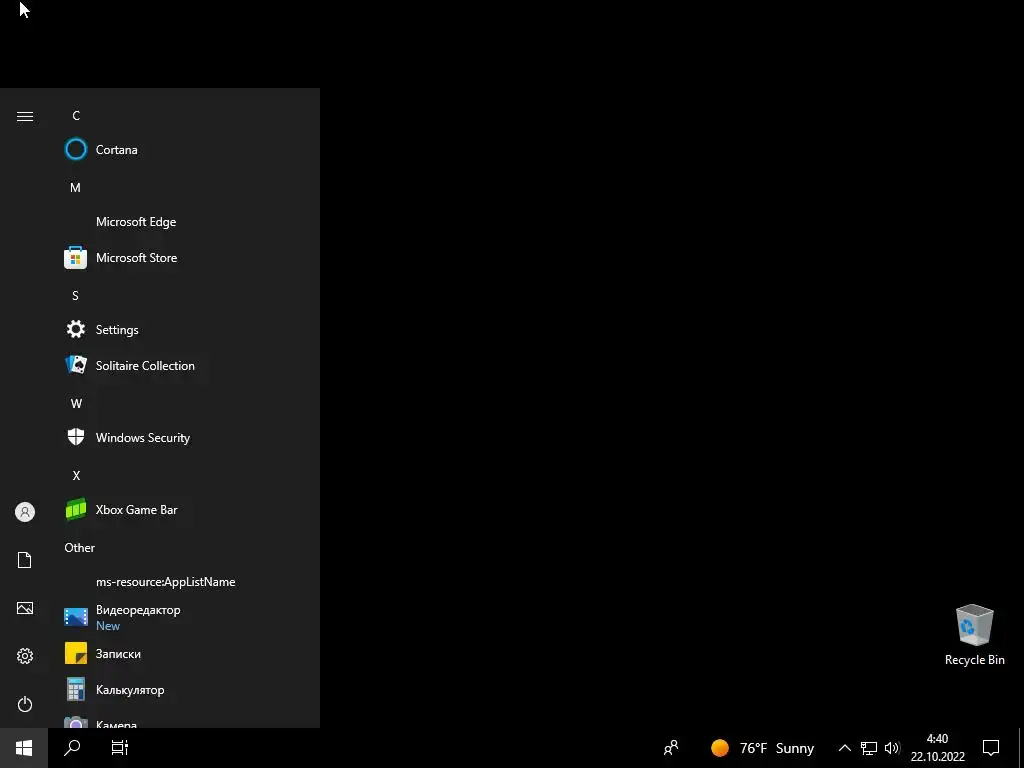Open Action Center notifications icon
Image resolution: width=1024 pixels, height=768 pixels.
(991, 748)
